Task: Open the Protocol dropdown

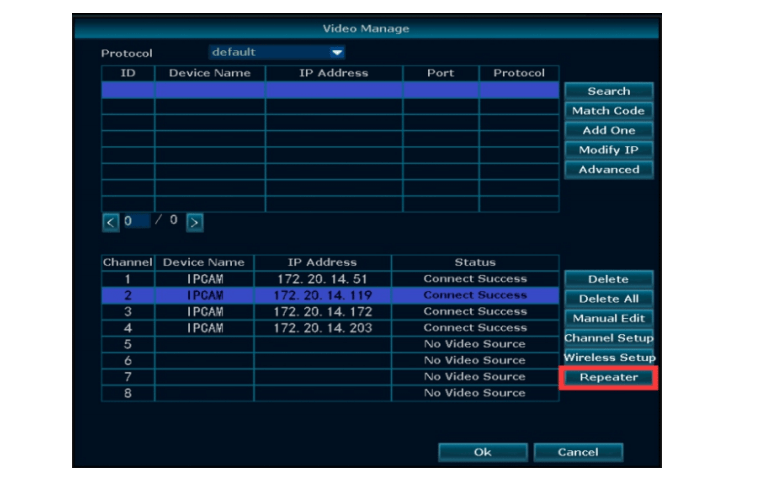Action: 277,53
